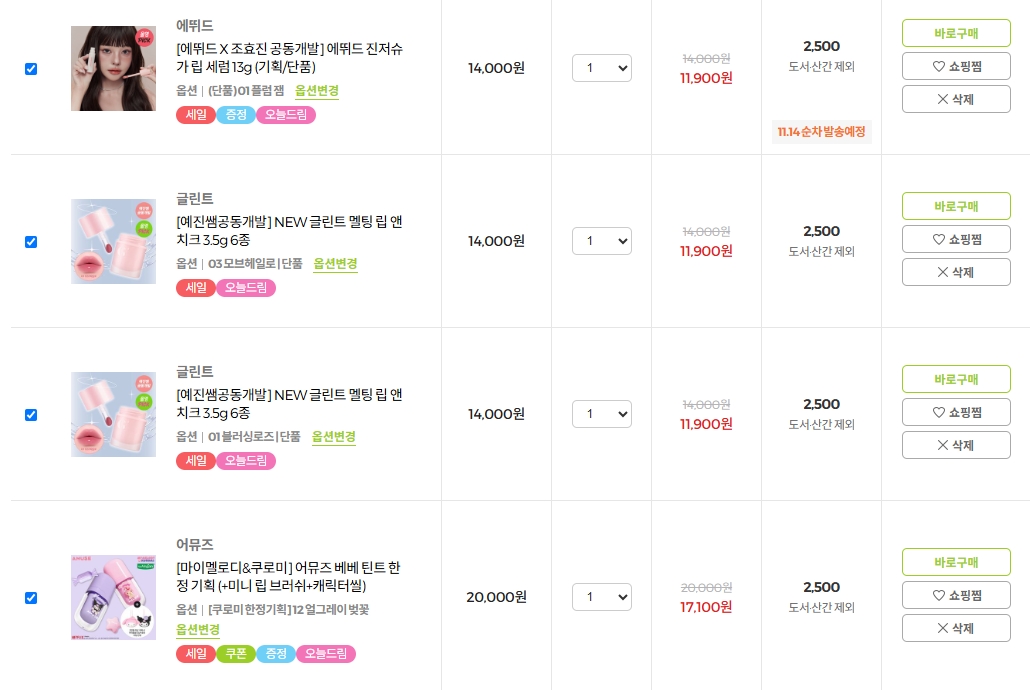Delete the 에뛰드 진저슈가 item with X
This screenshot has height=690, width=1030.
click(956, 99)
